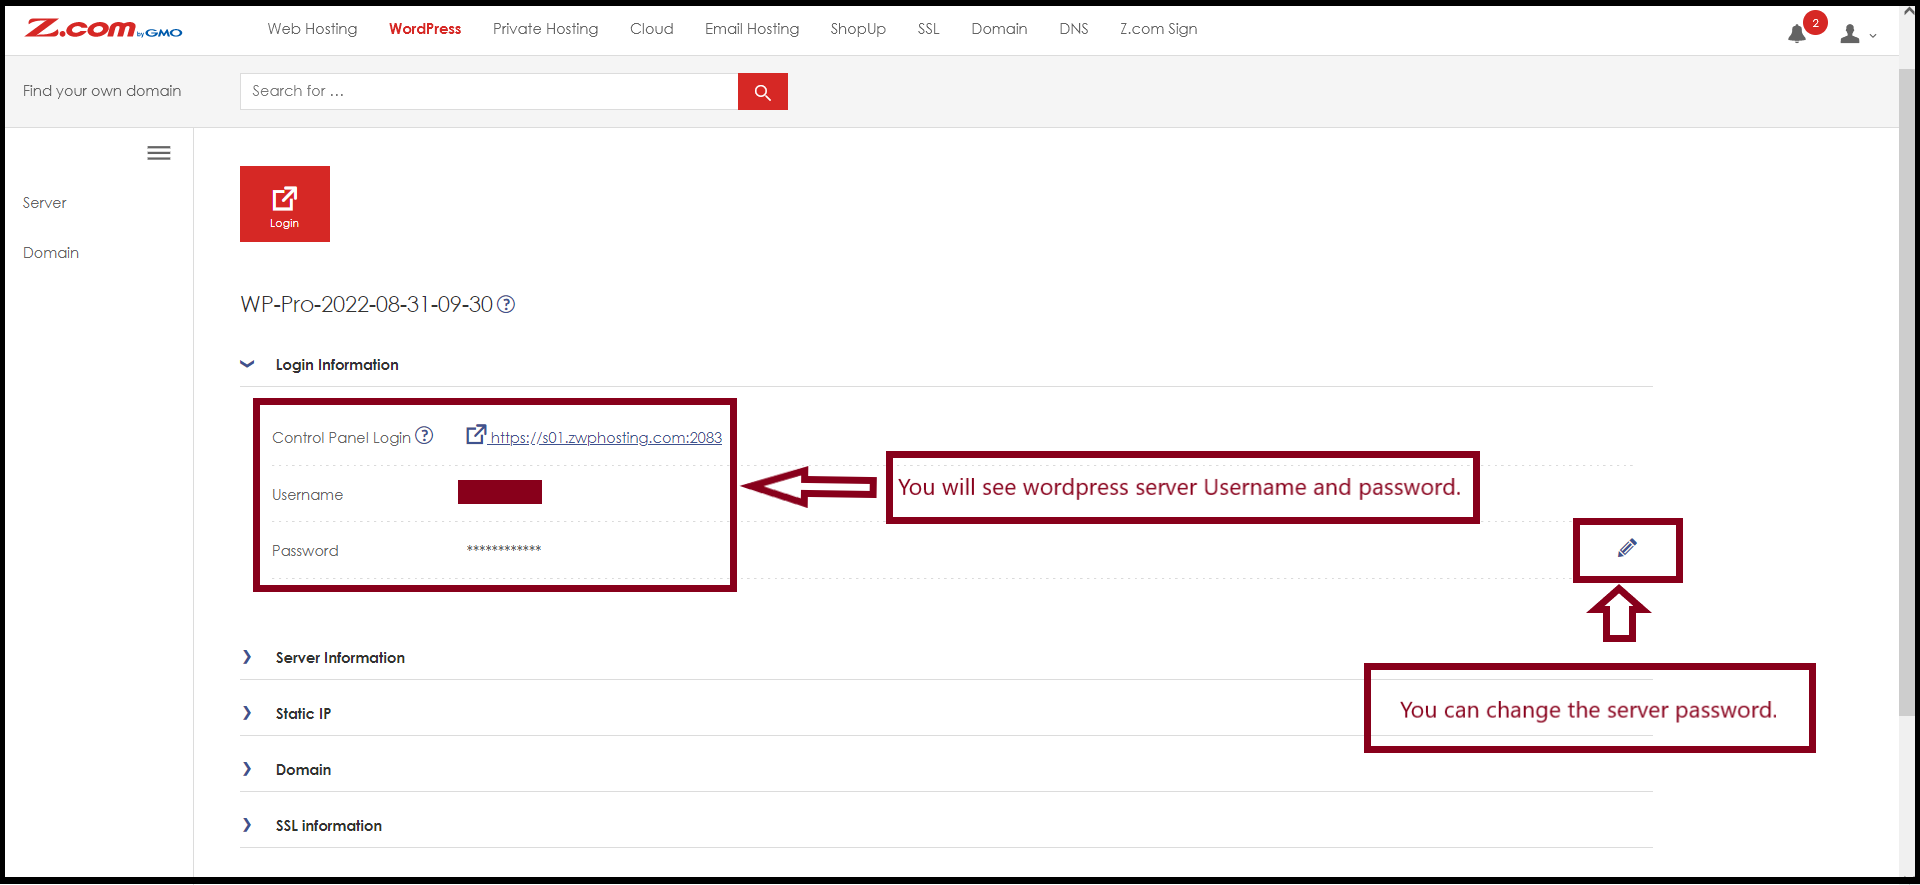
Task: Open the Private Hosting menu
Action: tap(546, 29)
